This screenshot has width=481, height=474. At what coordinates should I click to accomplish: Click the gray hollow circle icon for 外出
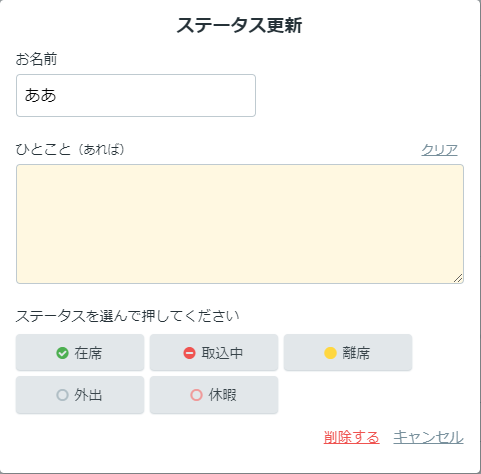(62, 395)
